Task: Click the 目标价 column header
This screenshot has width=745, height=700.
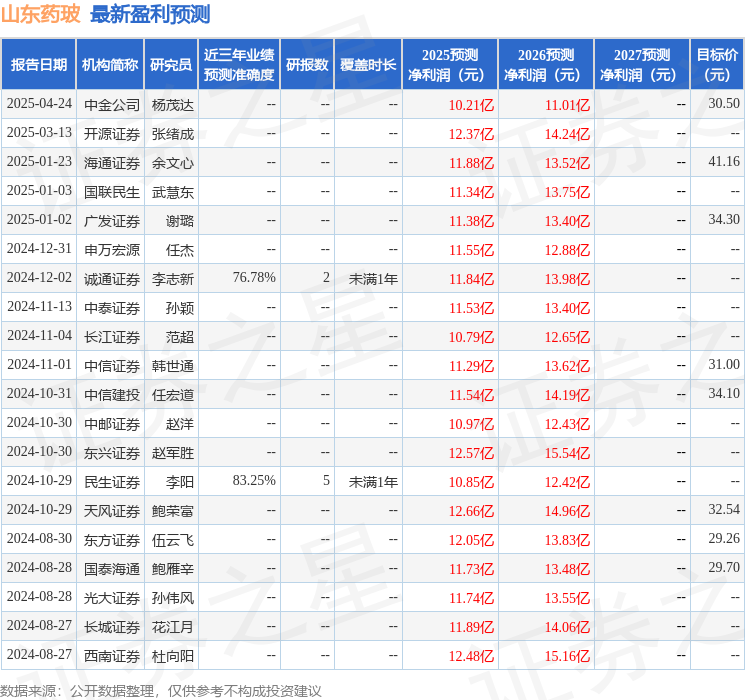Action: coord(716,65)
